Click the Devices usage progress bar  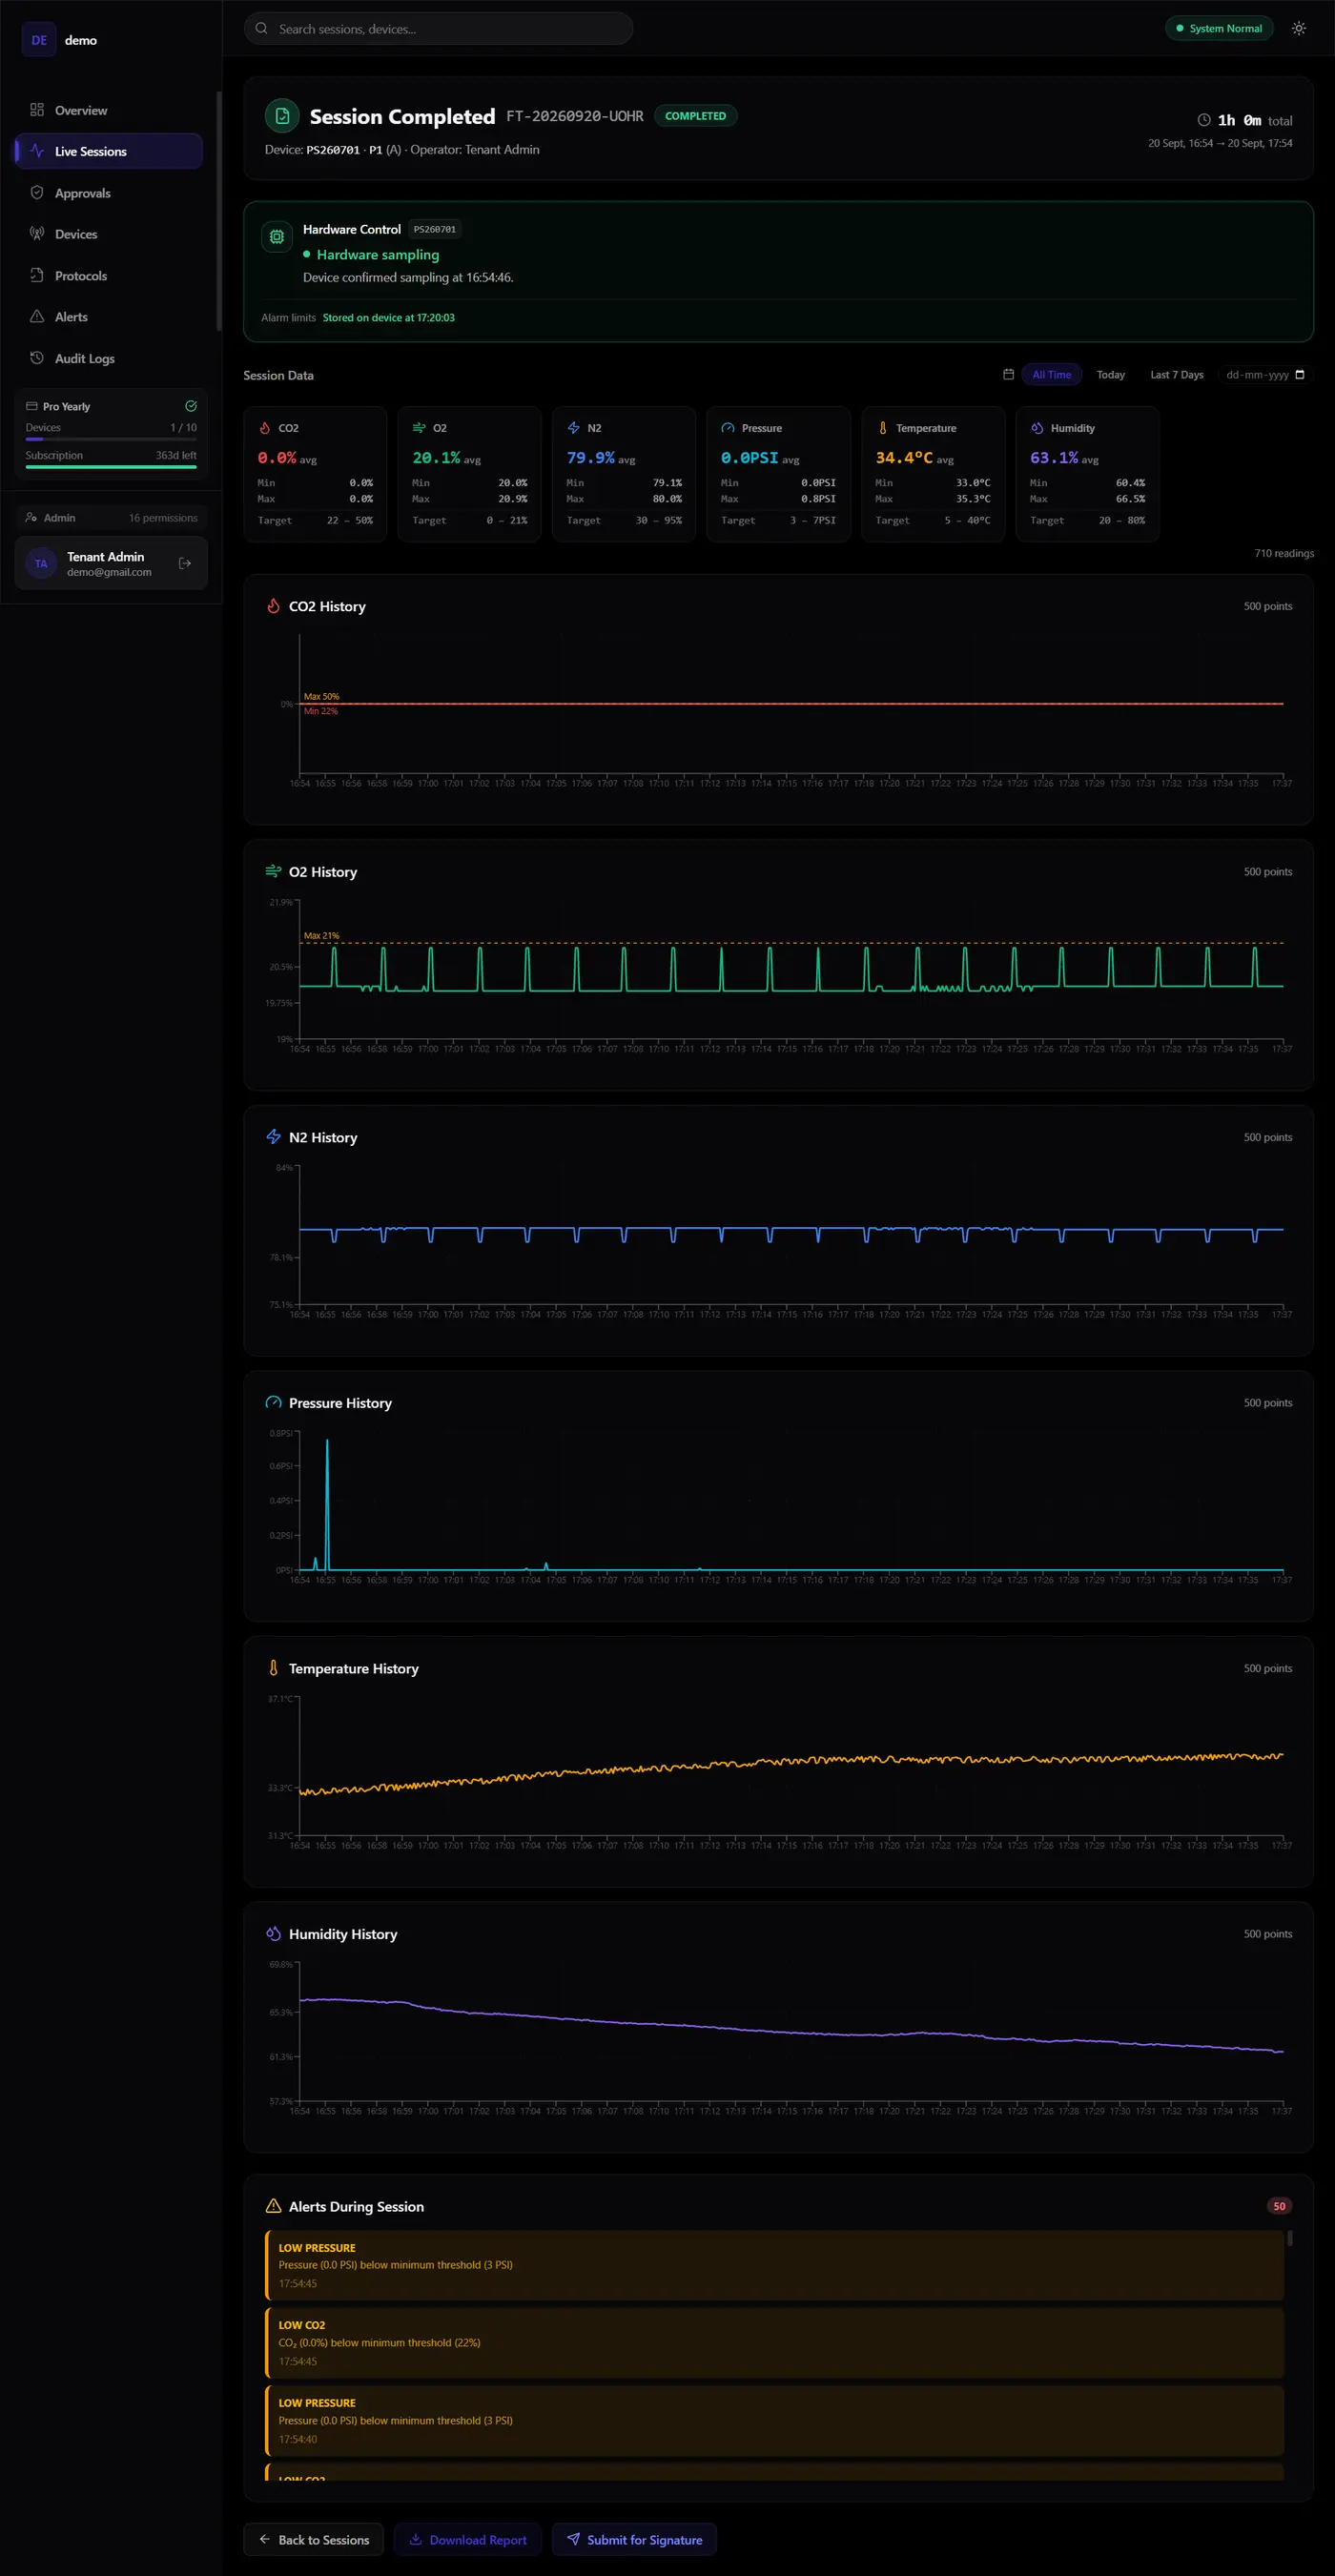[x=111, y=439]
